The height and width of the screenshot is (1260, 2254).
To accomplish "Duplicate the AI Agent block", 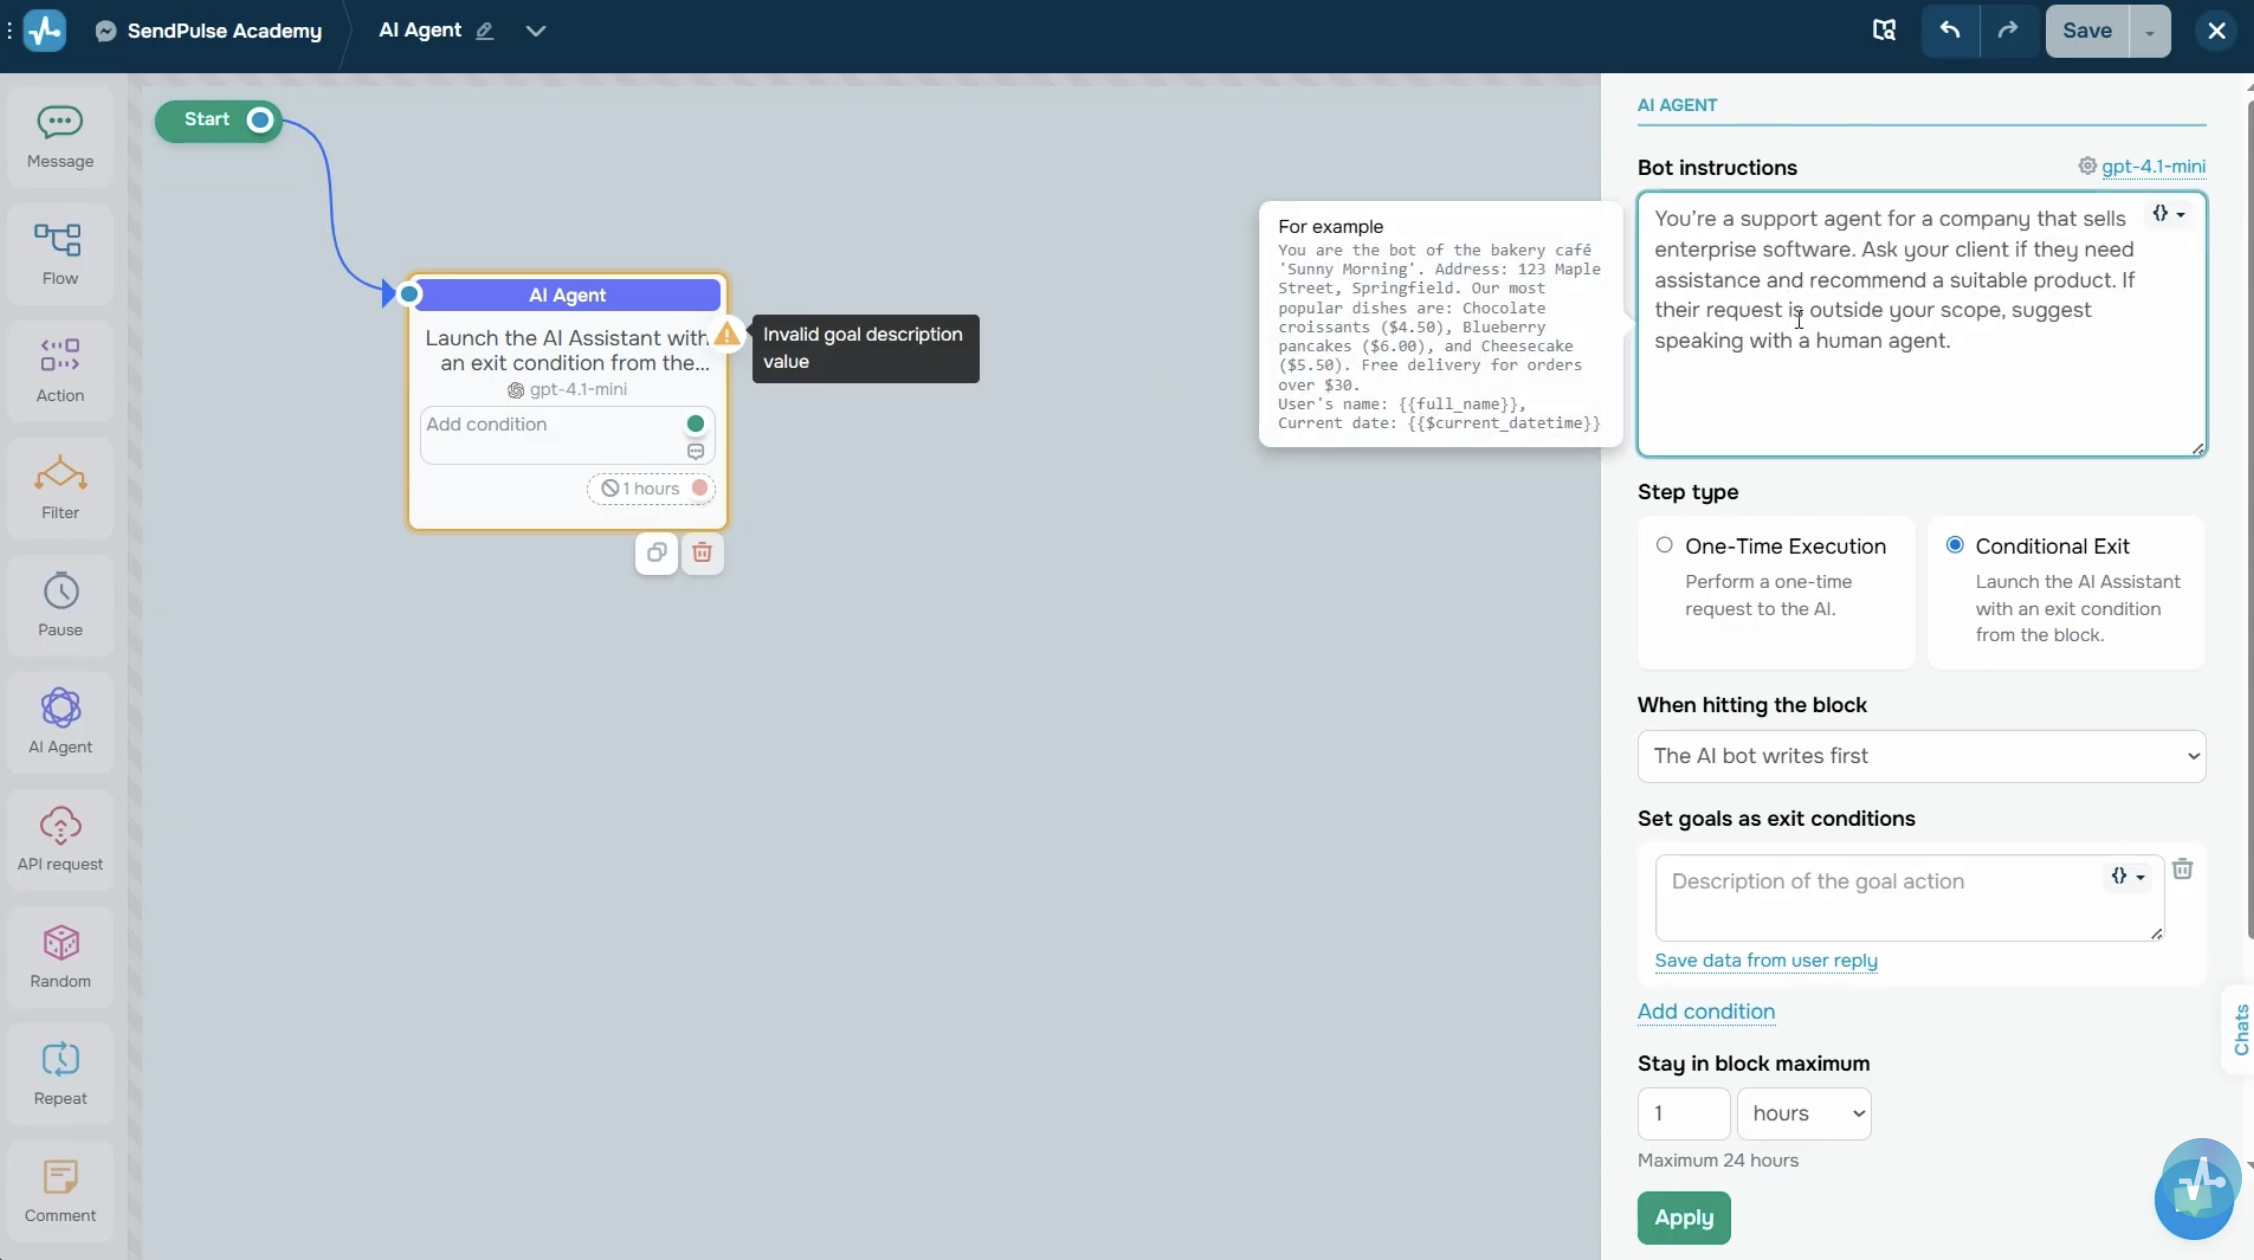I will click(656, 553).
